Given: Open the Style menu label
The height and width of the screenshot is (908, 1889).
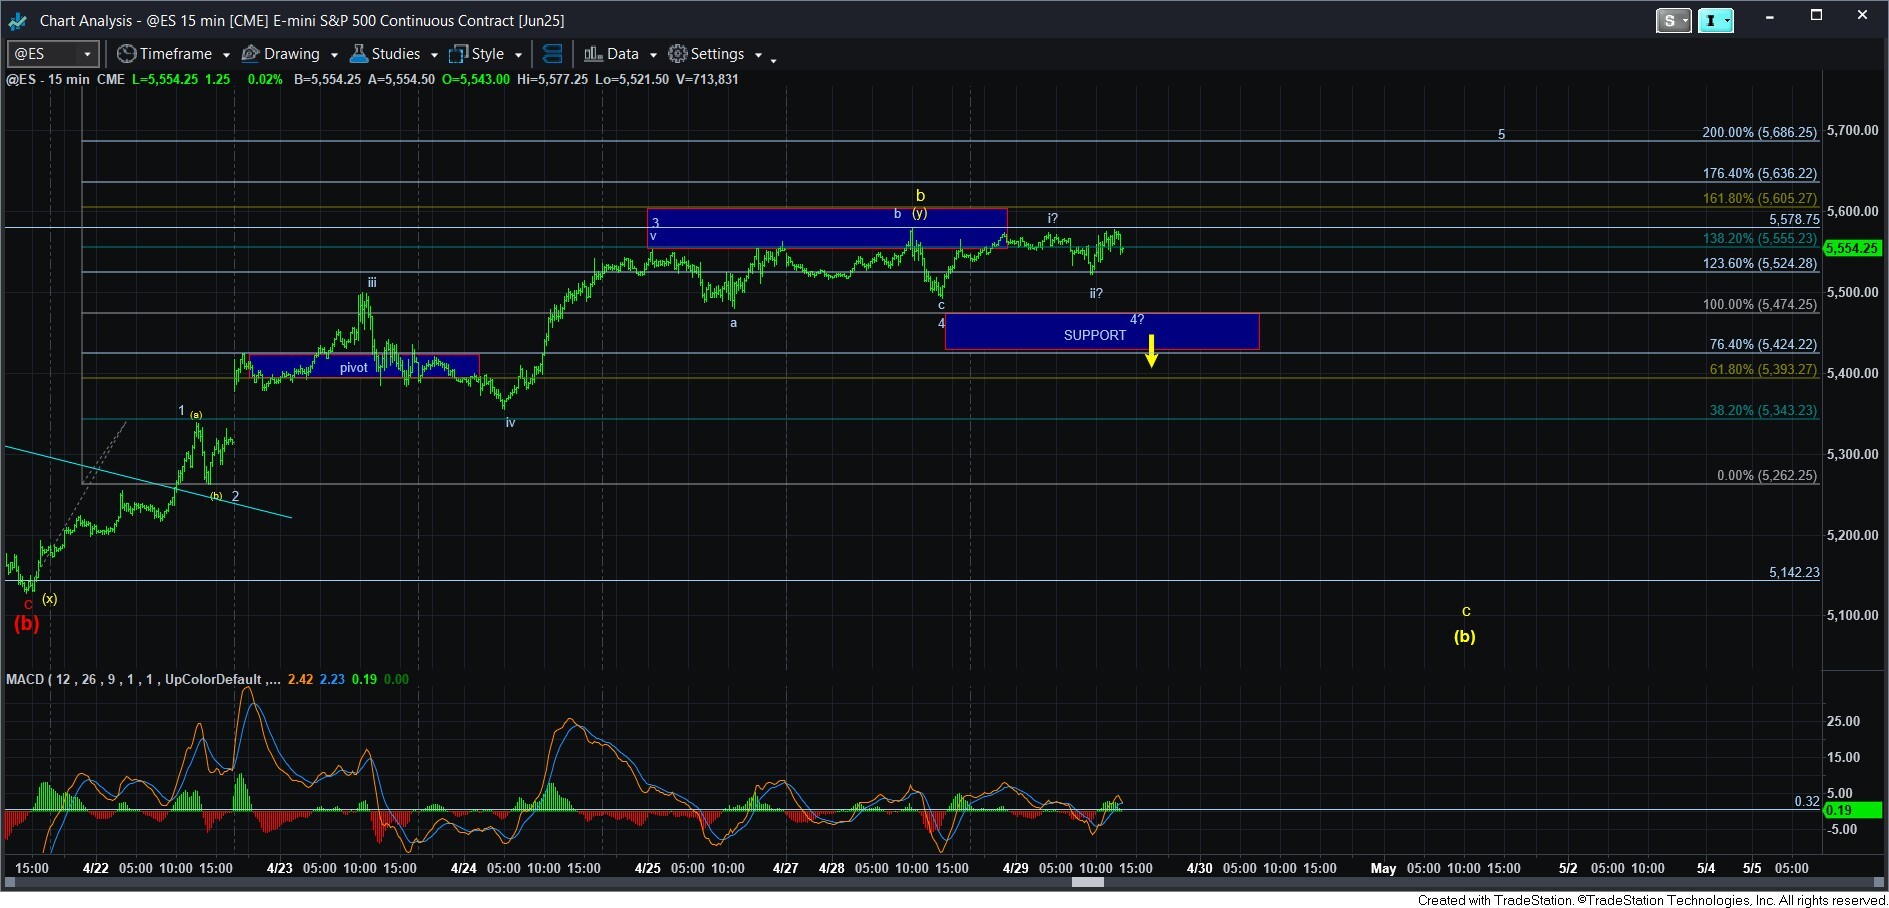Looking at the screenshot, I should click(488, 54).
